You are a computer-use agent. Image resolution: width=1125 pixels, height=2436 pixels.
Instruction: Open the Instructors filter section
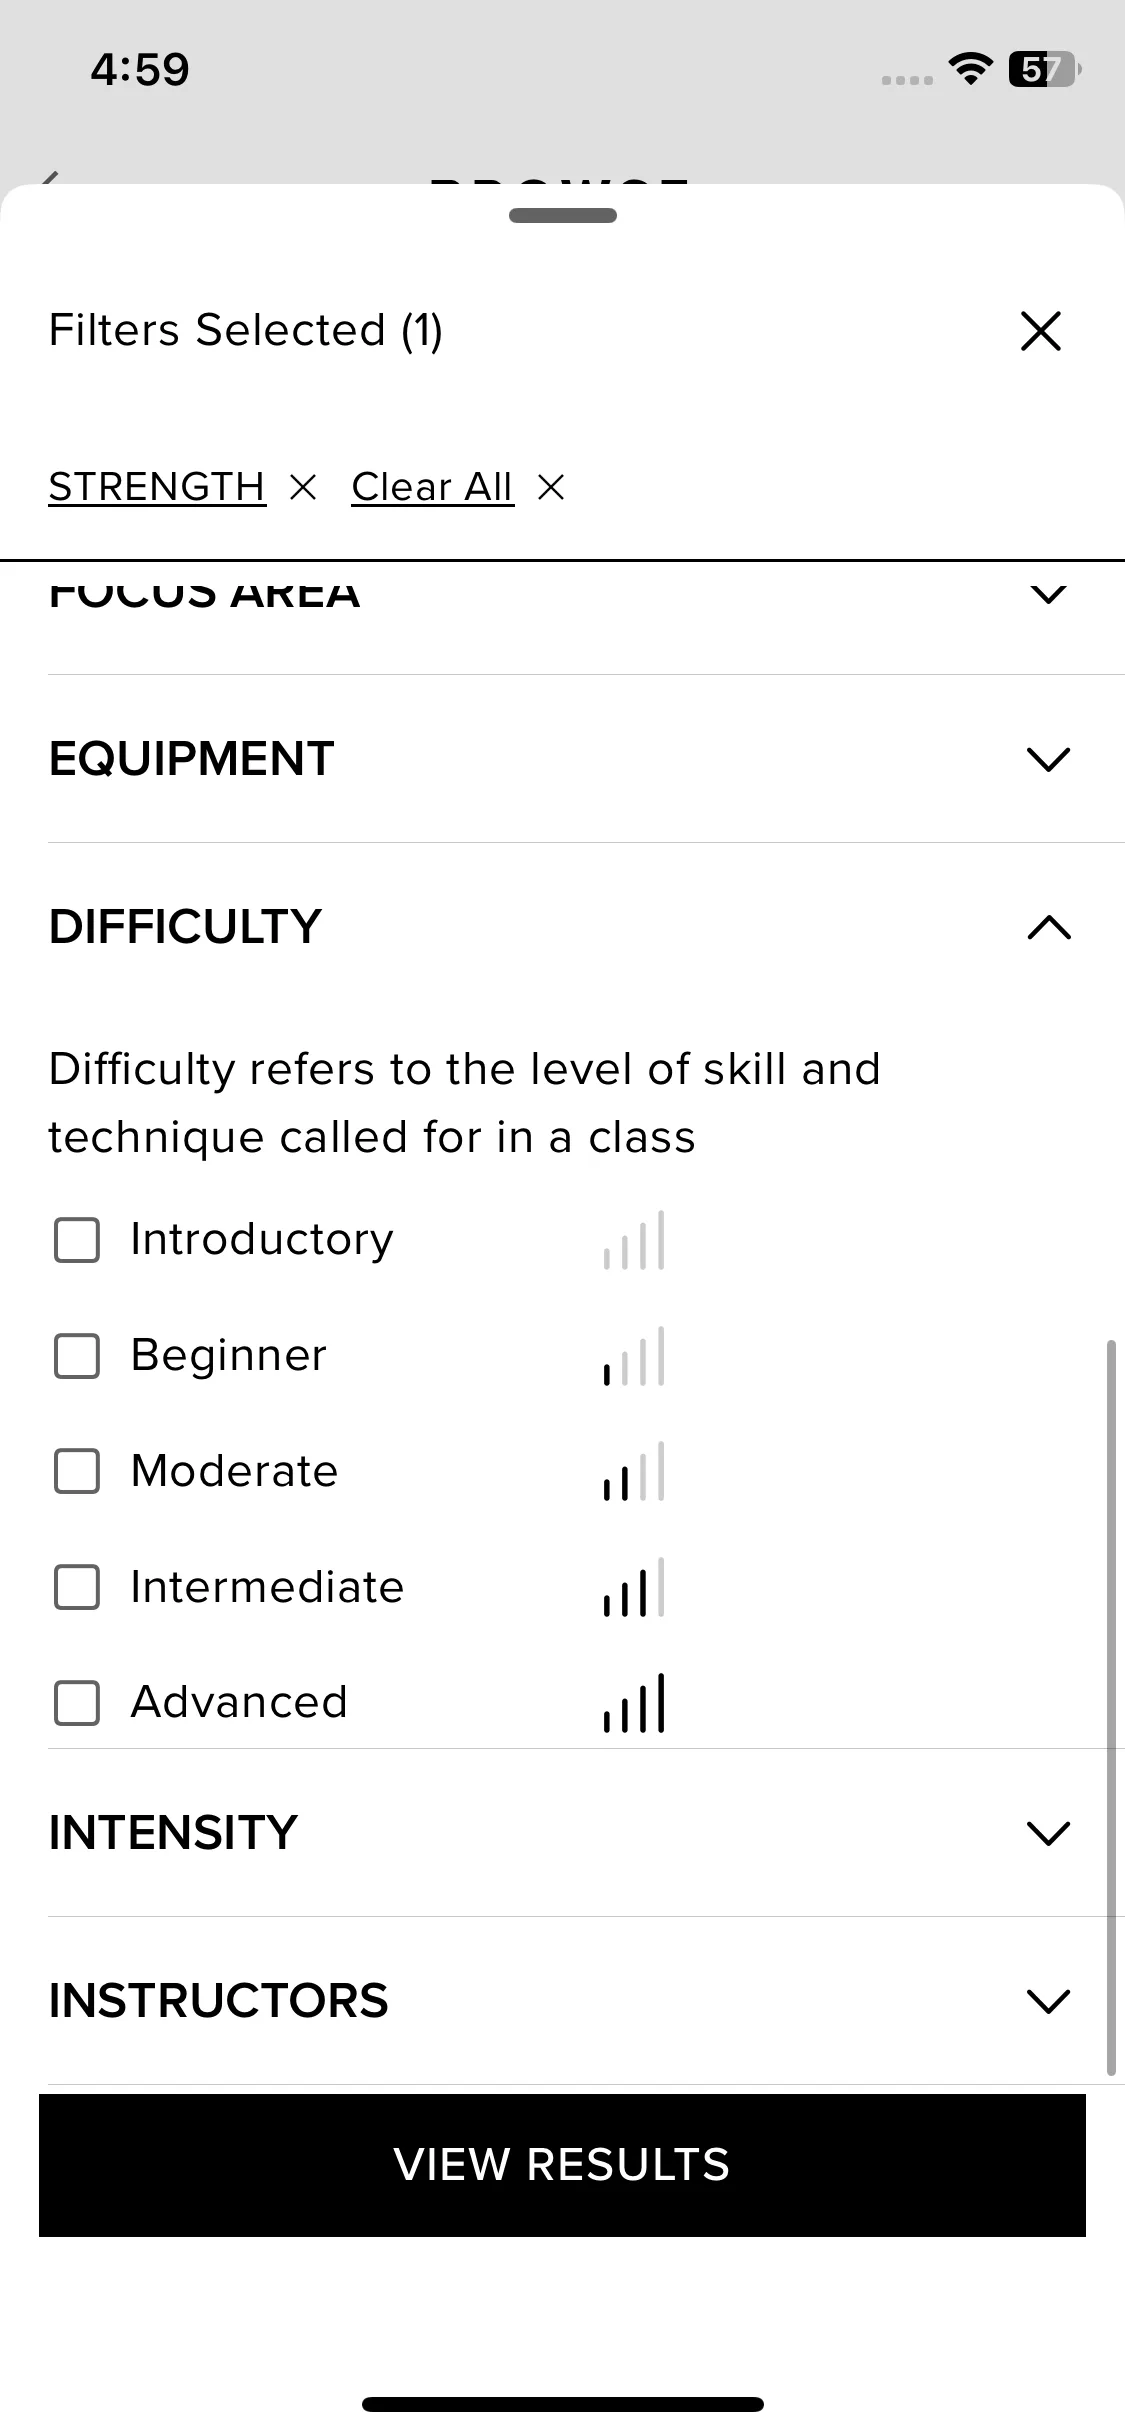(x=1048, y=2001)
